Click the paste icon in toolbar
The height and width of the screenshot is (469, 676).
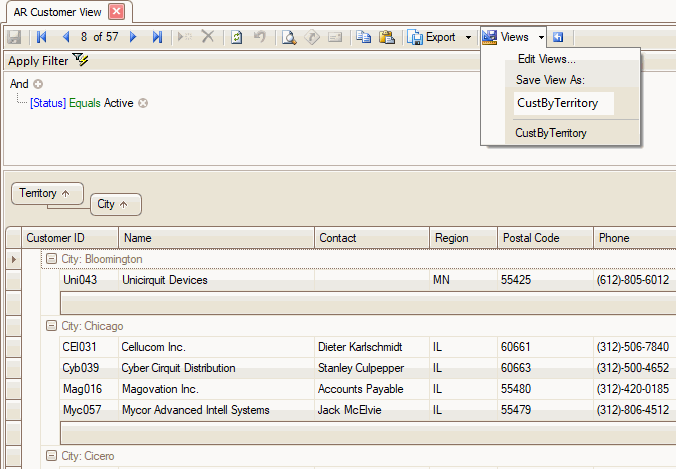tap(386, 37)
